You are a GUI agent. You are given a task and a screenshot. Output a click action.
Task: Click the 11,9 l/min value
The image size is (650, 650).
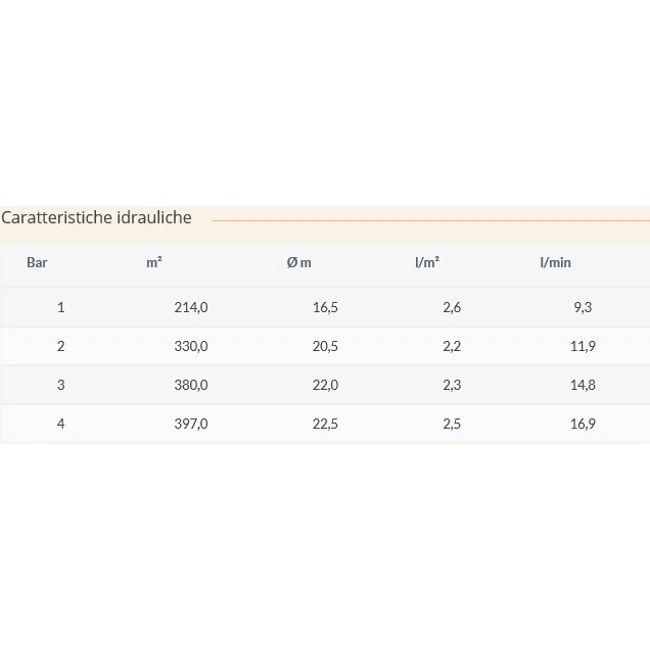pos(583,346)
